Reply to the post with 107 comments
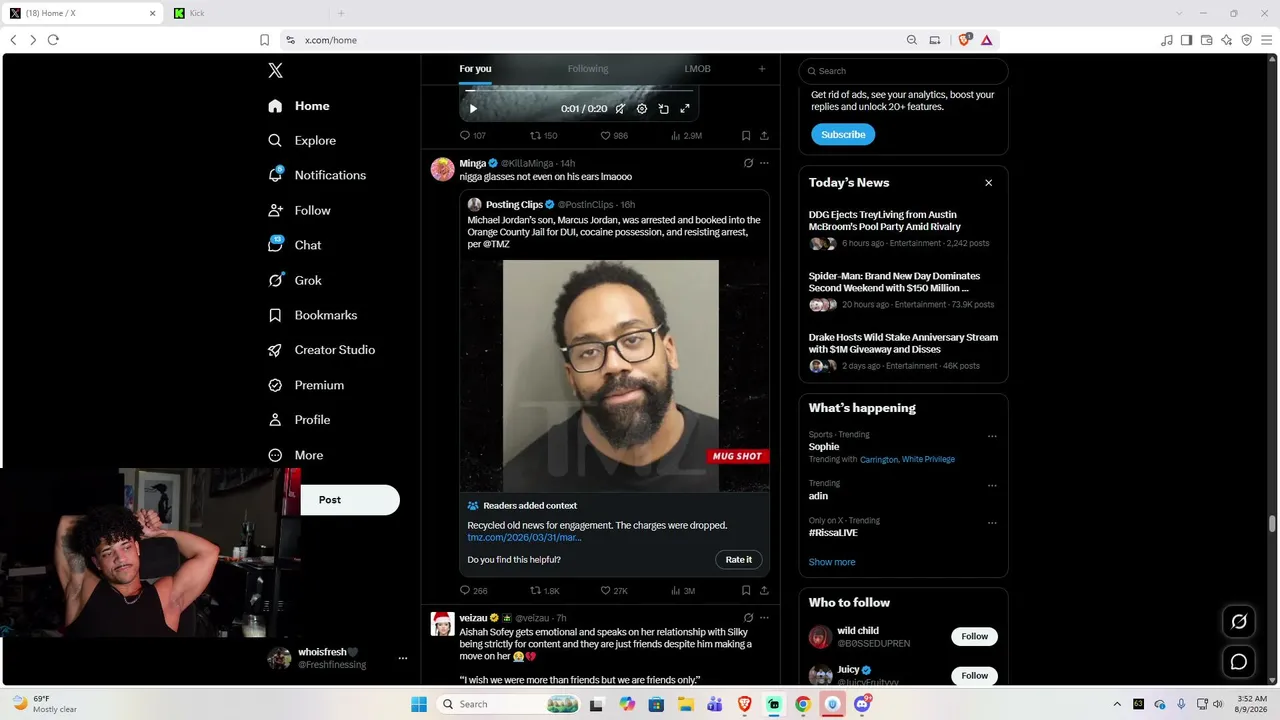The width and height of the screenshot is (1280, 720). pos(472,136)
